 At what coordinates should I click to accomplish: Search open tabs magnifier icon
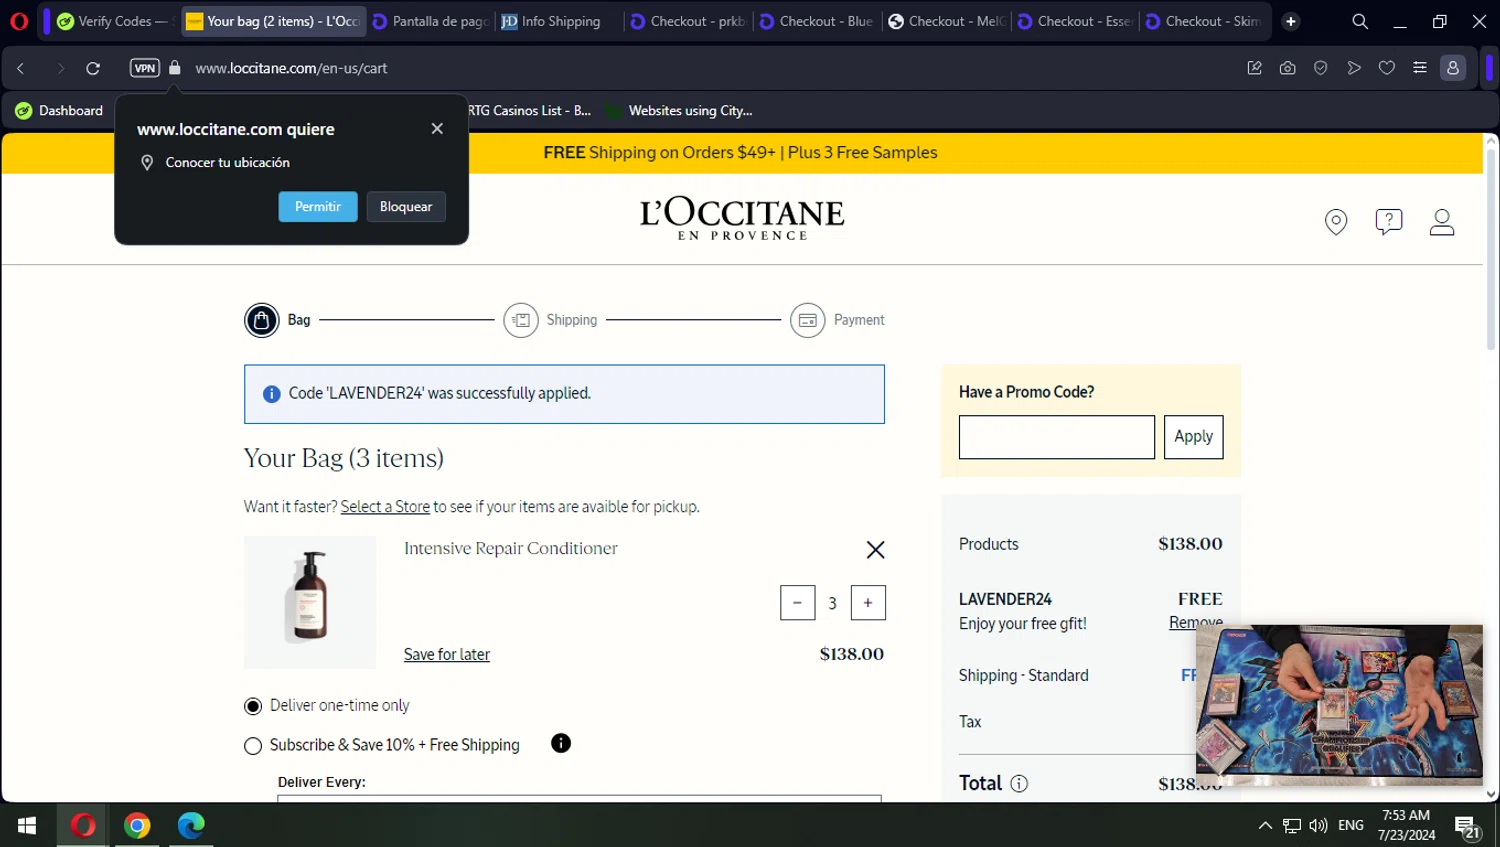pyautogui.click(x=1360, y=21)
